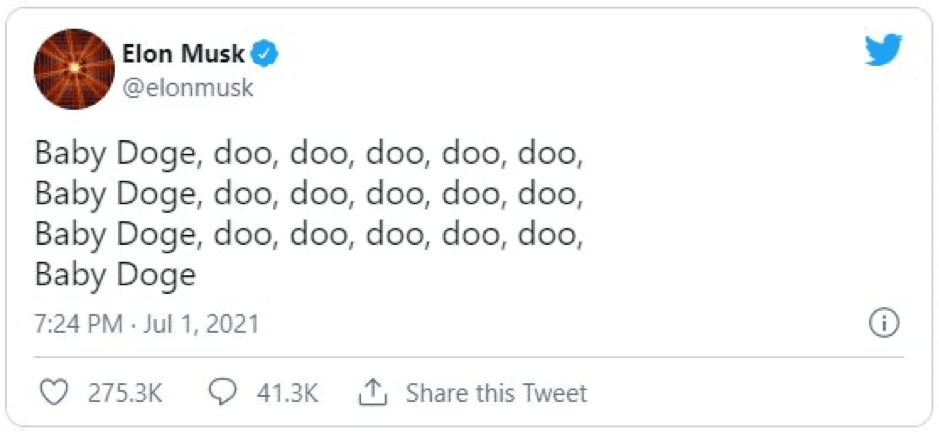Click the Elon Musk display name
This screenshot has width=939, height=433.
184,54
